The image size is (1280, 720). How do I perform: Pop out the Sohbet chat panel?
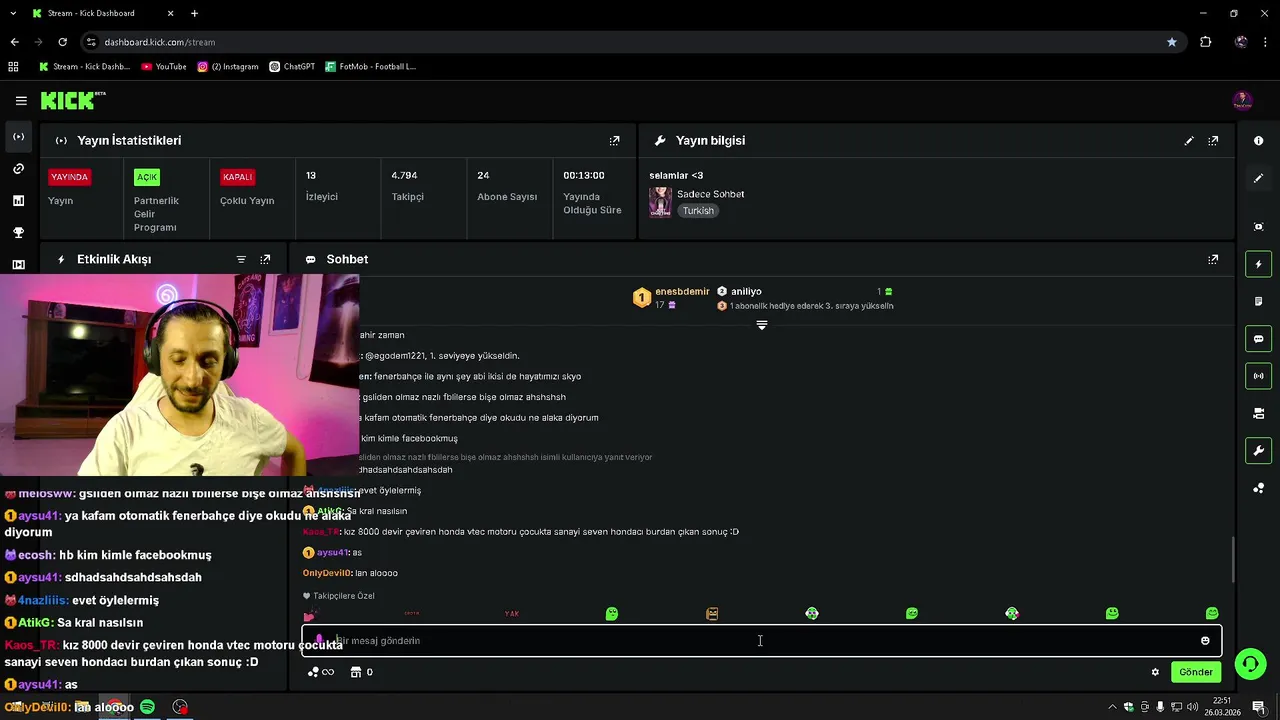click(1213, 259)
